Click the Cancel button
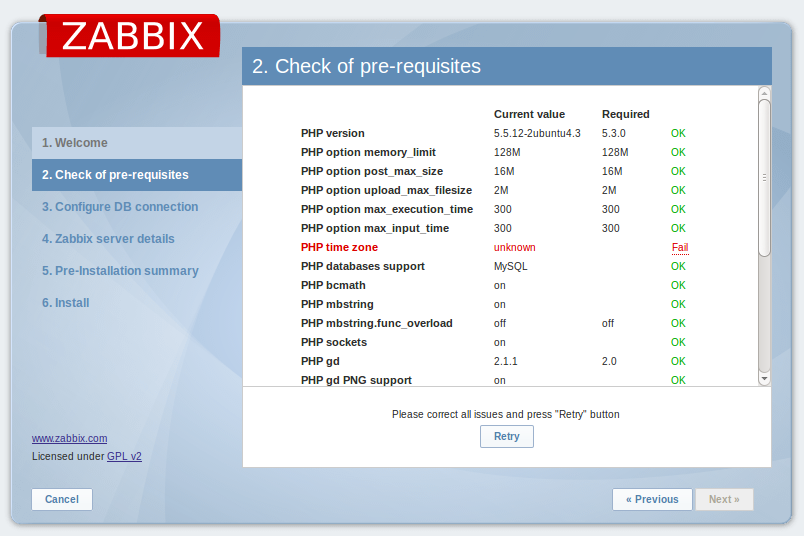 pyautogui.click(x=62, y=499)
